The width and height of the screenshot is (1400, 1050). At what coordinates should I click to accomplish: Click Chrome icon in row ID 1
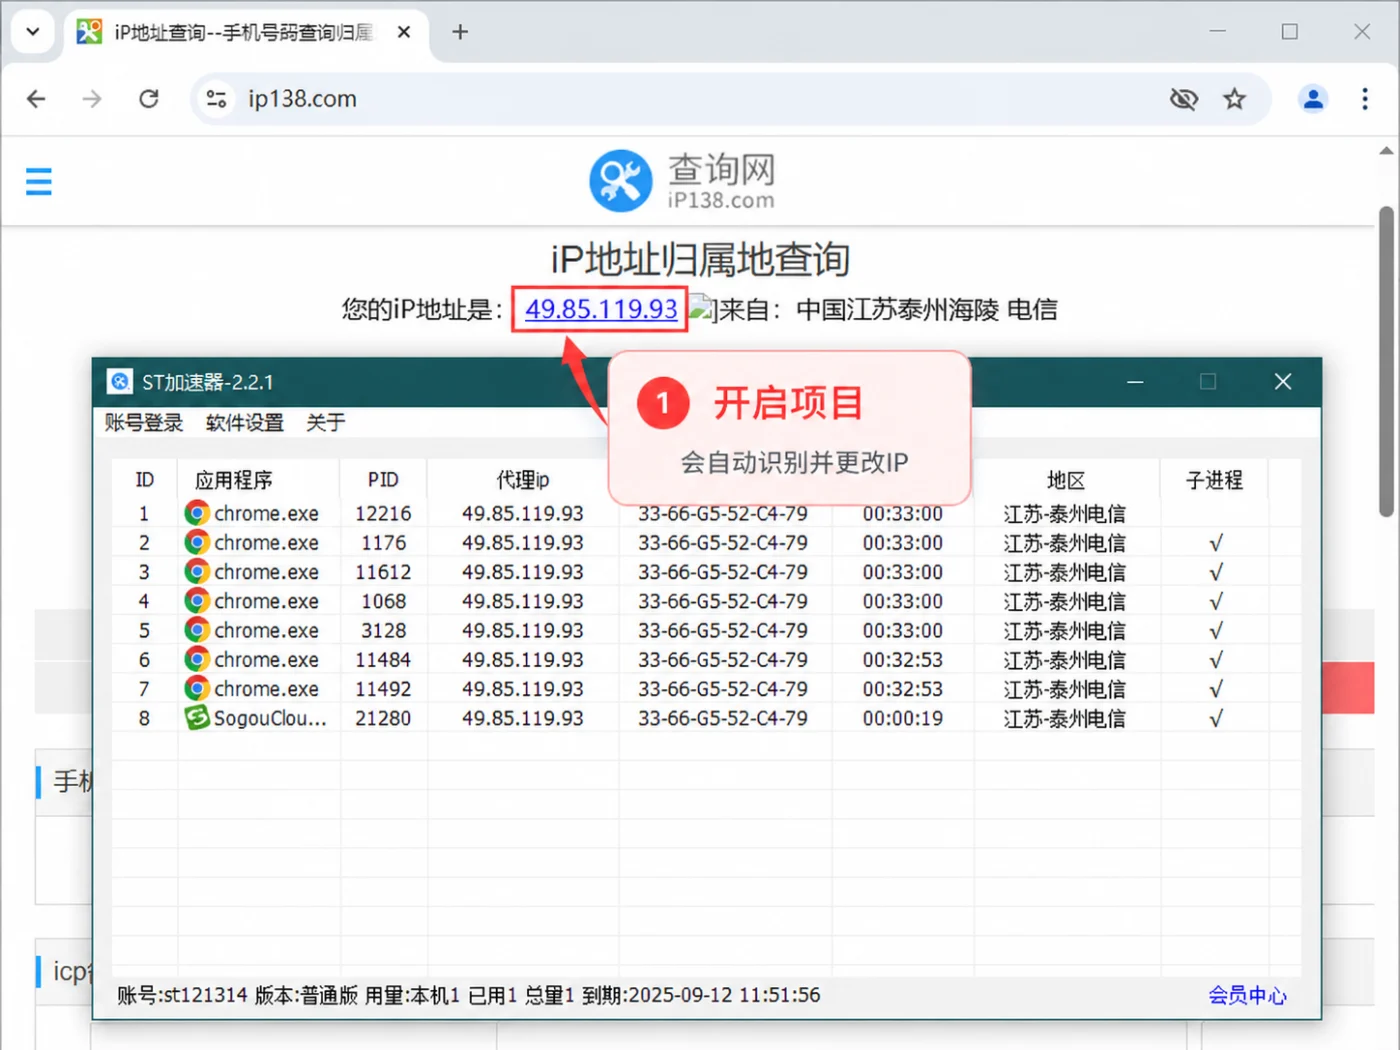pos(197,514)
